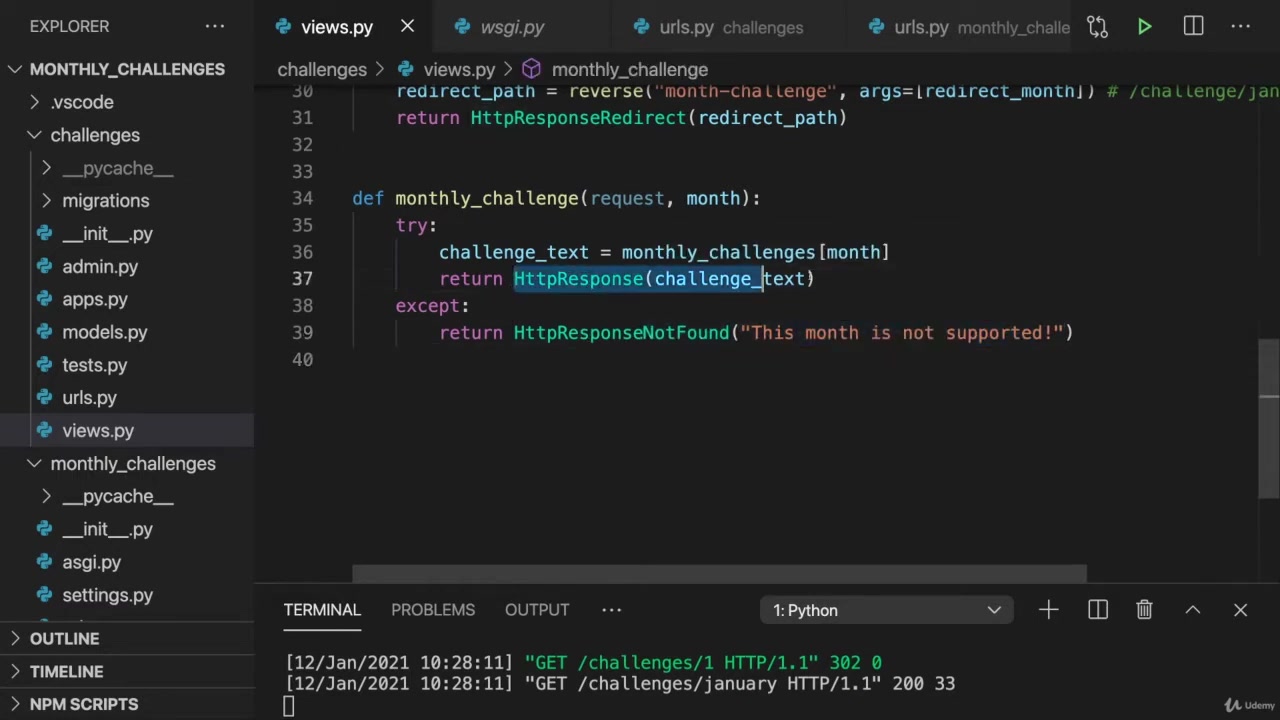This screenshot has height=720, width=1280.
Task: Click the split editor icon
Action: [x=1193, y=27]
